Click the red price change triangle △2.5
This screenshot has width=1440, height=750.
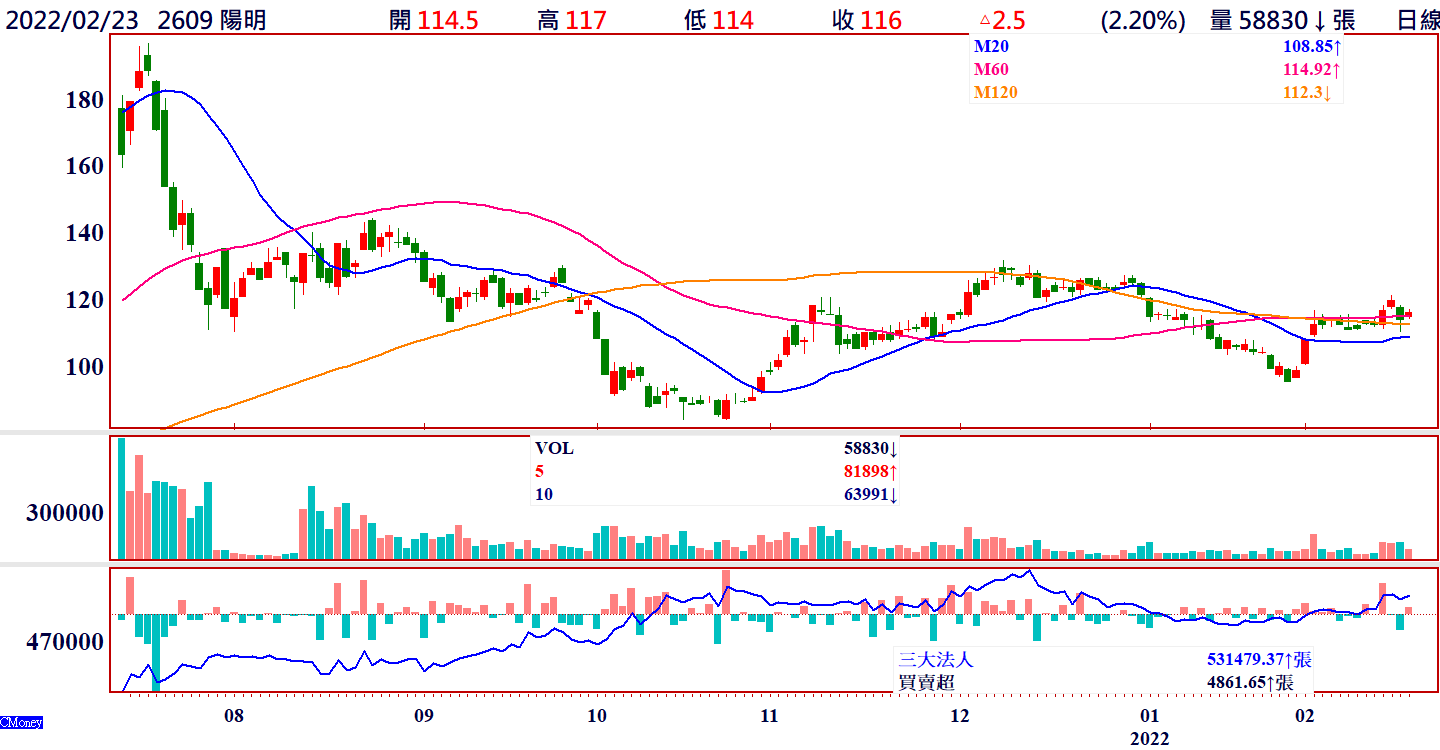(x=1001, y=20)
